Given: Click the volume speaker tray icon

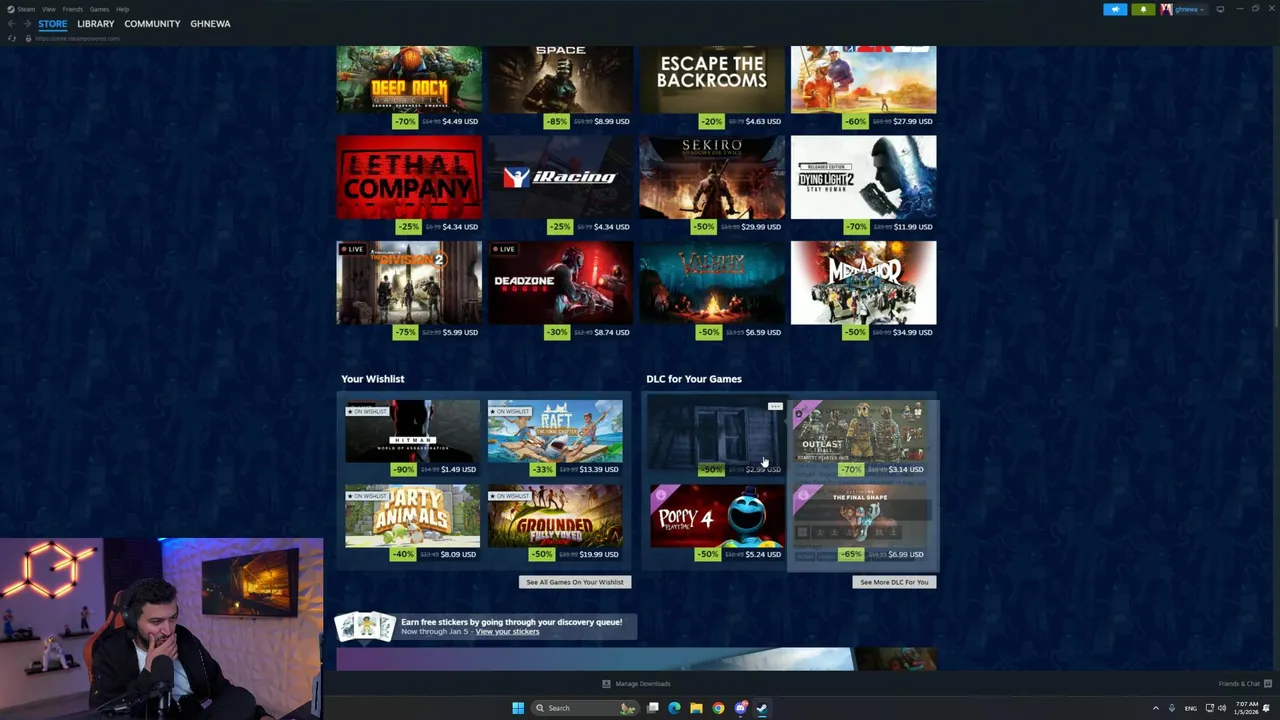Looking at the screenshot, I should [1222, 708].
